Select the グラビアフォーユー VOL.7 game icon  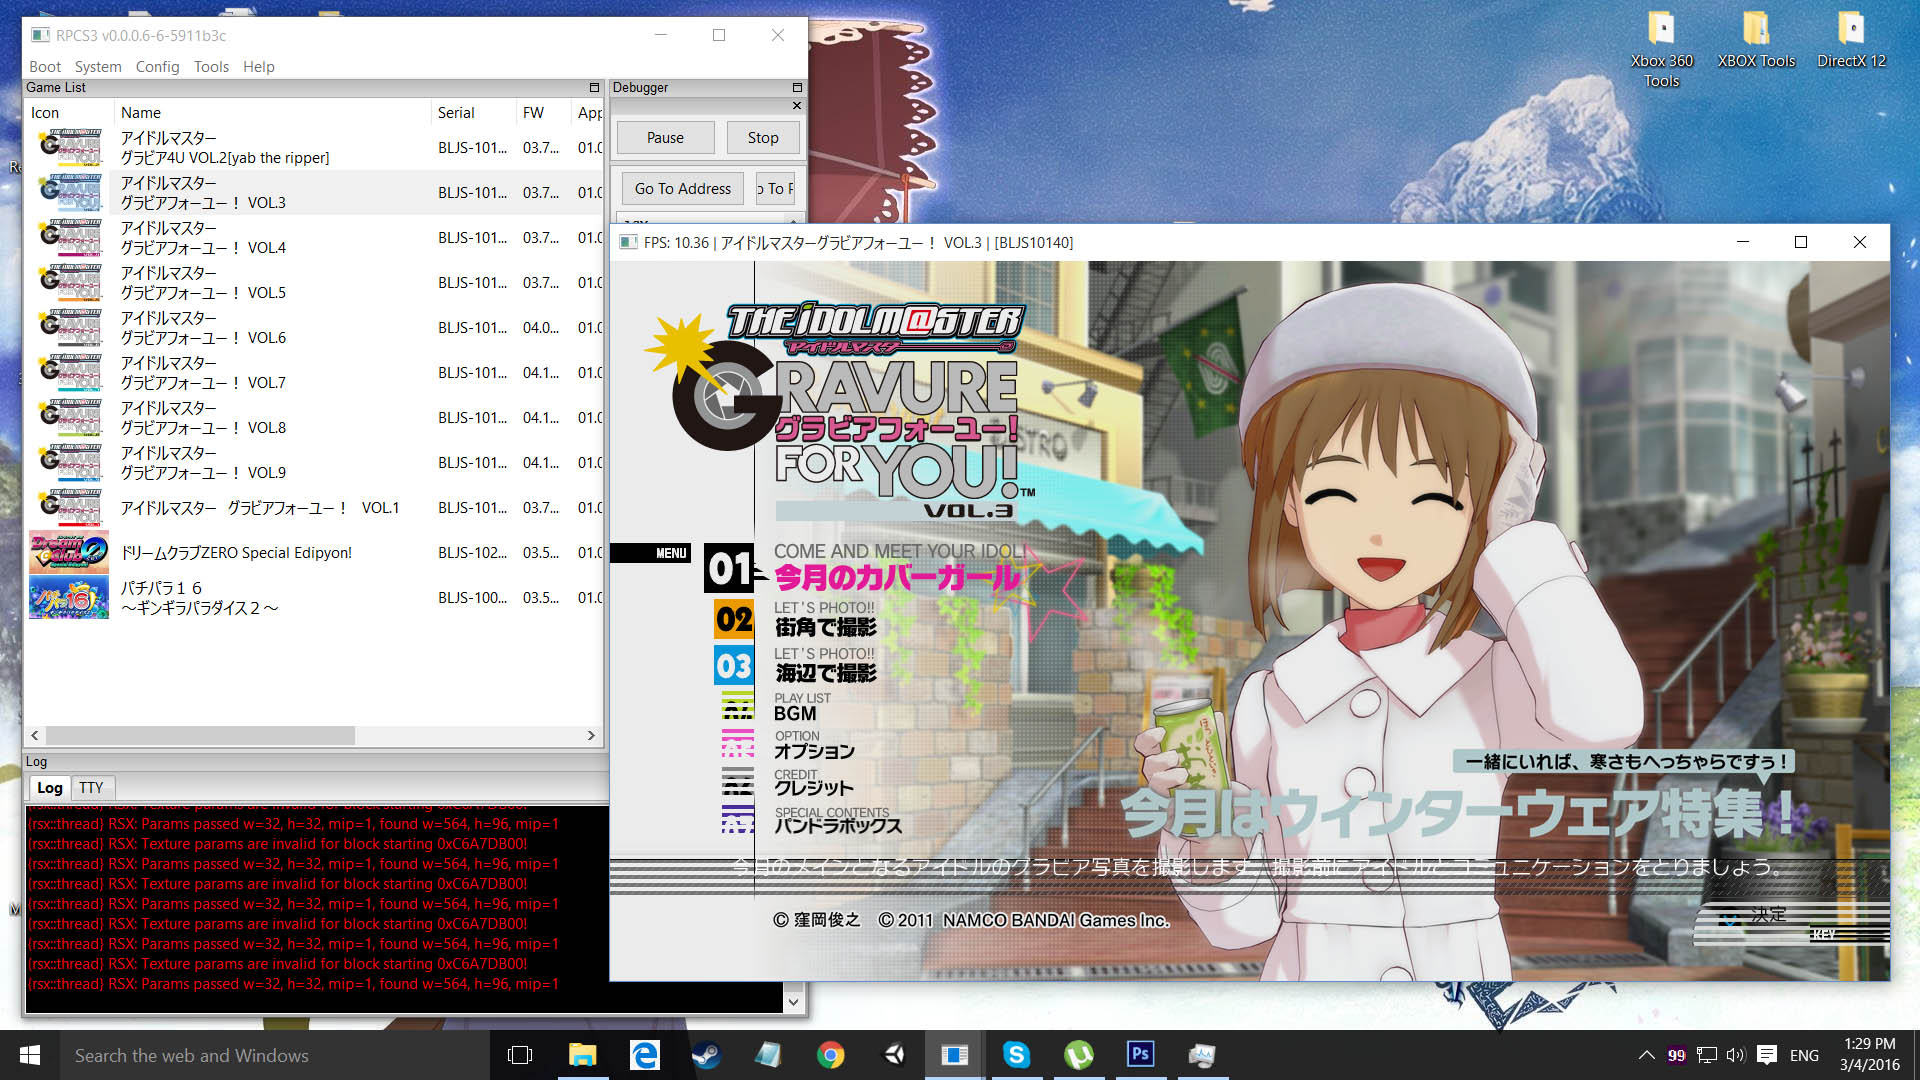coord(69,372)
